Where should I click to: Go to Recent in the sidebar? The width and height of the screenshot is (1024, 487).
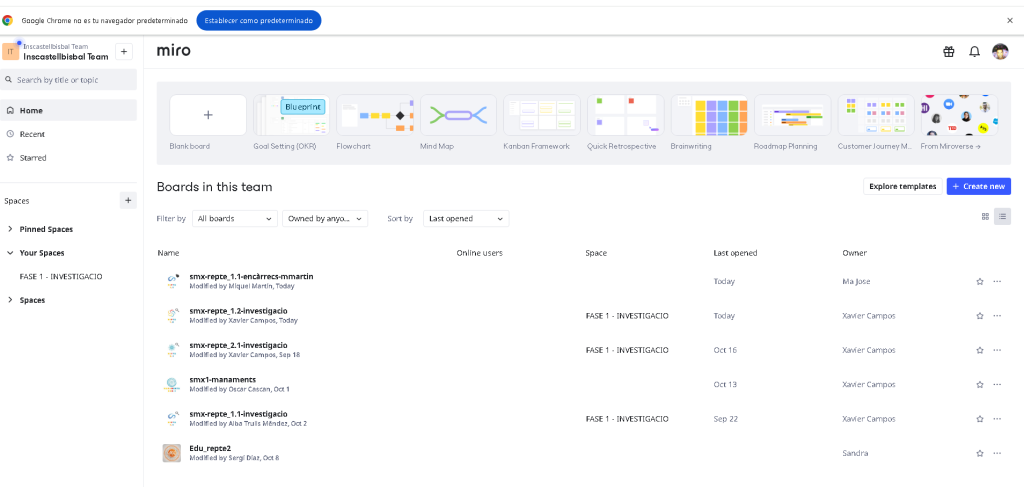[32, 134]
